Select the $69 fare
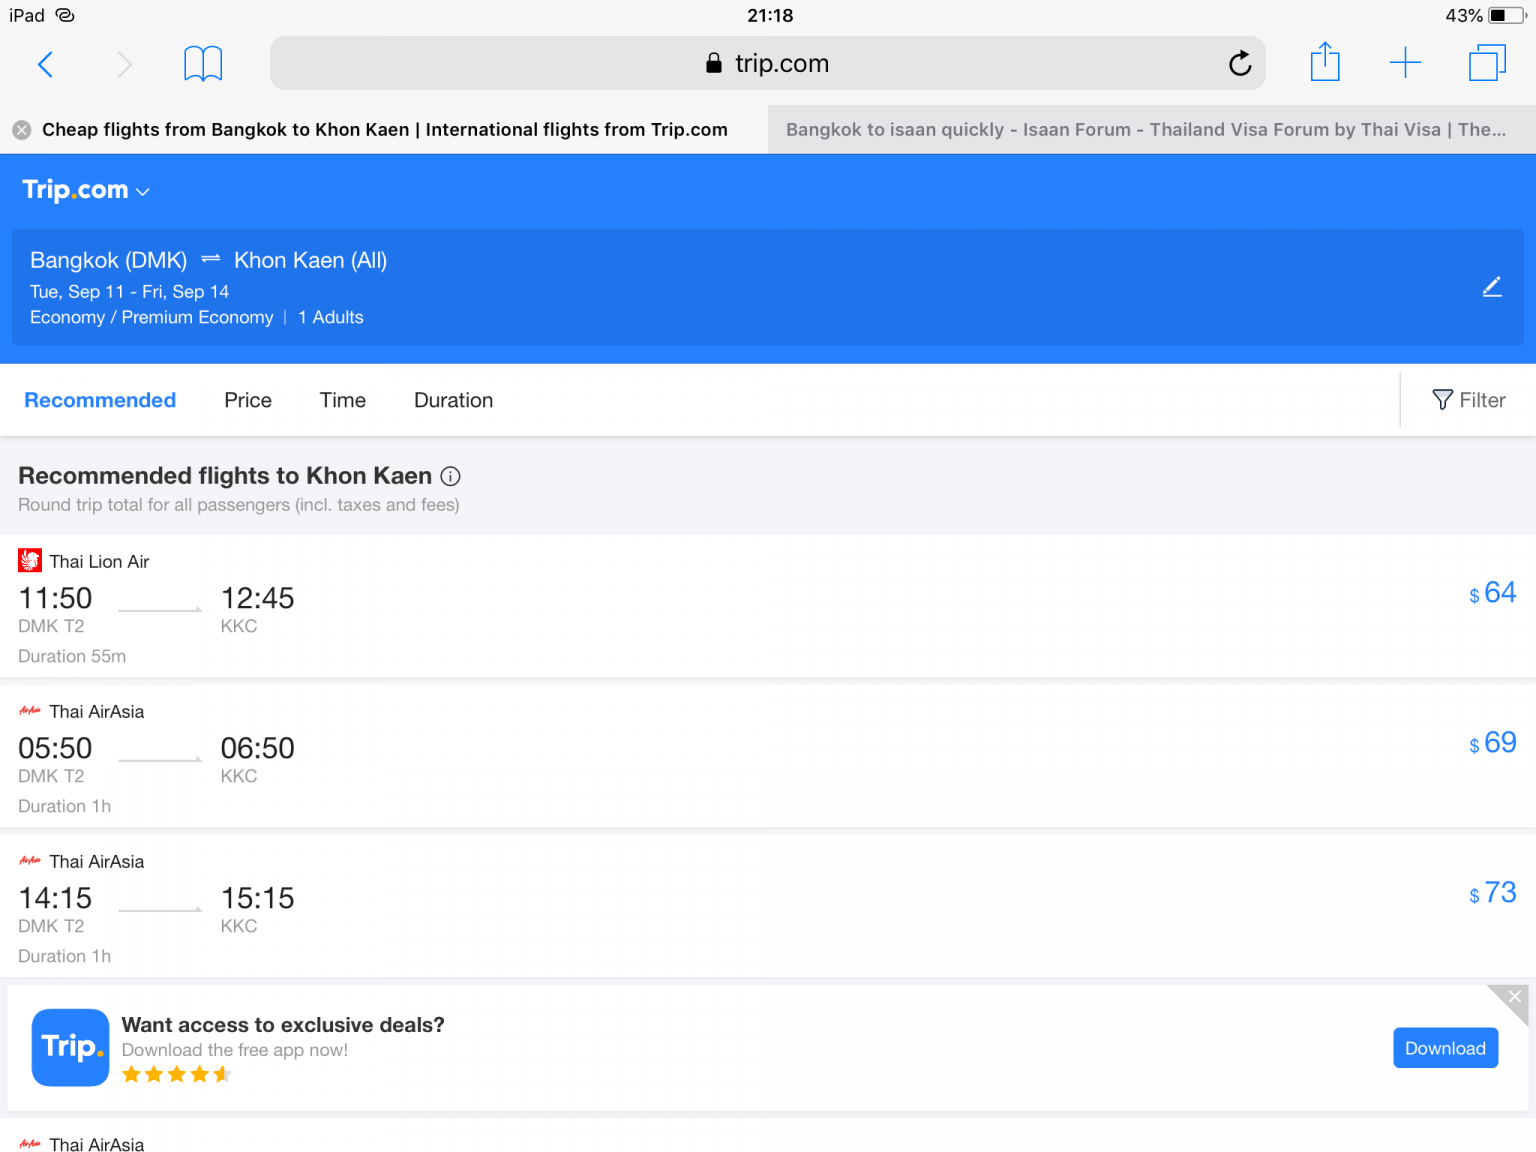The image size is (1536, 1152). pyautogui.click(x=1492, y=743)
